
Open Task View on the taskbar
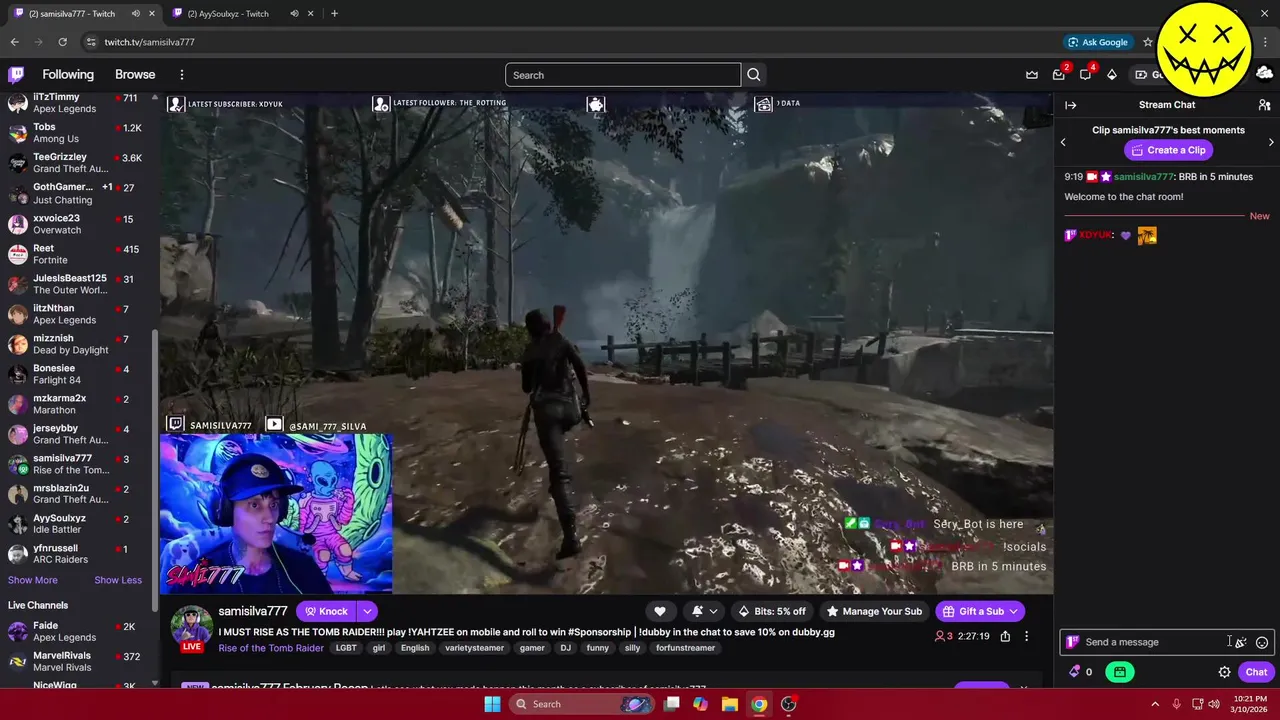(x=671, y=704)
